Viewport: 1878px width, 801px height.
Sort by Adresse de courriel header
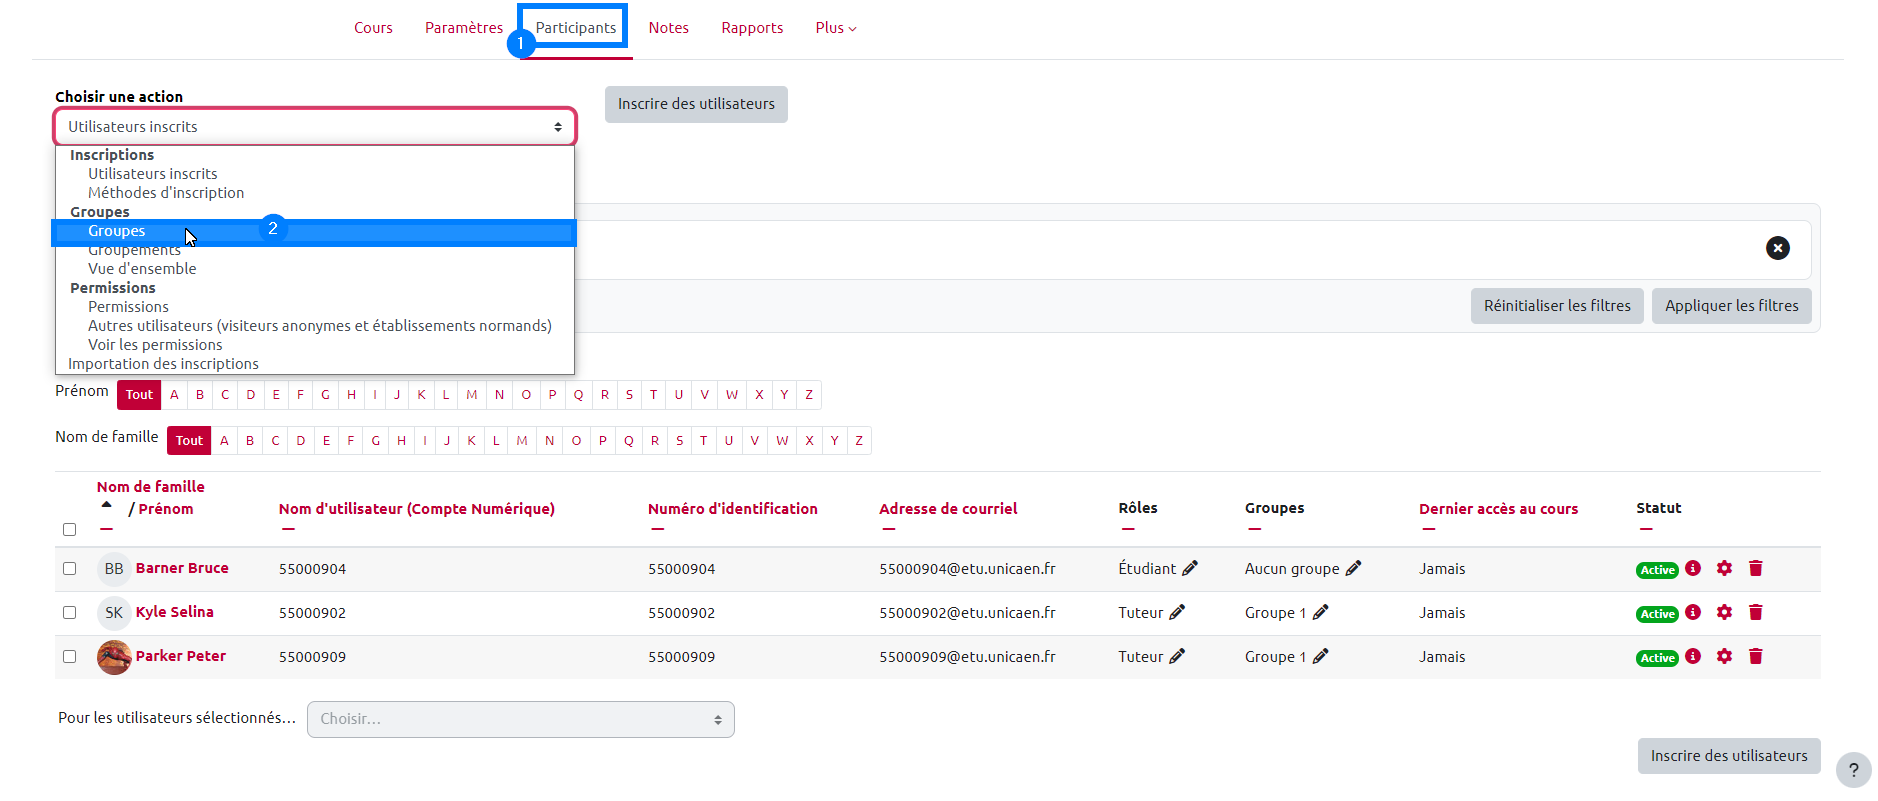948,509
